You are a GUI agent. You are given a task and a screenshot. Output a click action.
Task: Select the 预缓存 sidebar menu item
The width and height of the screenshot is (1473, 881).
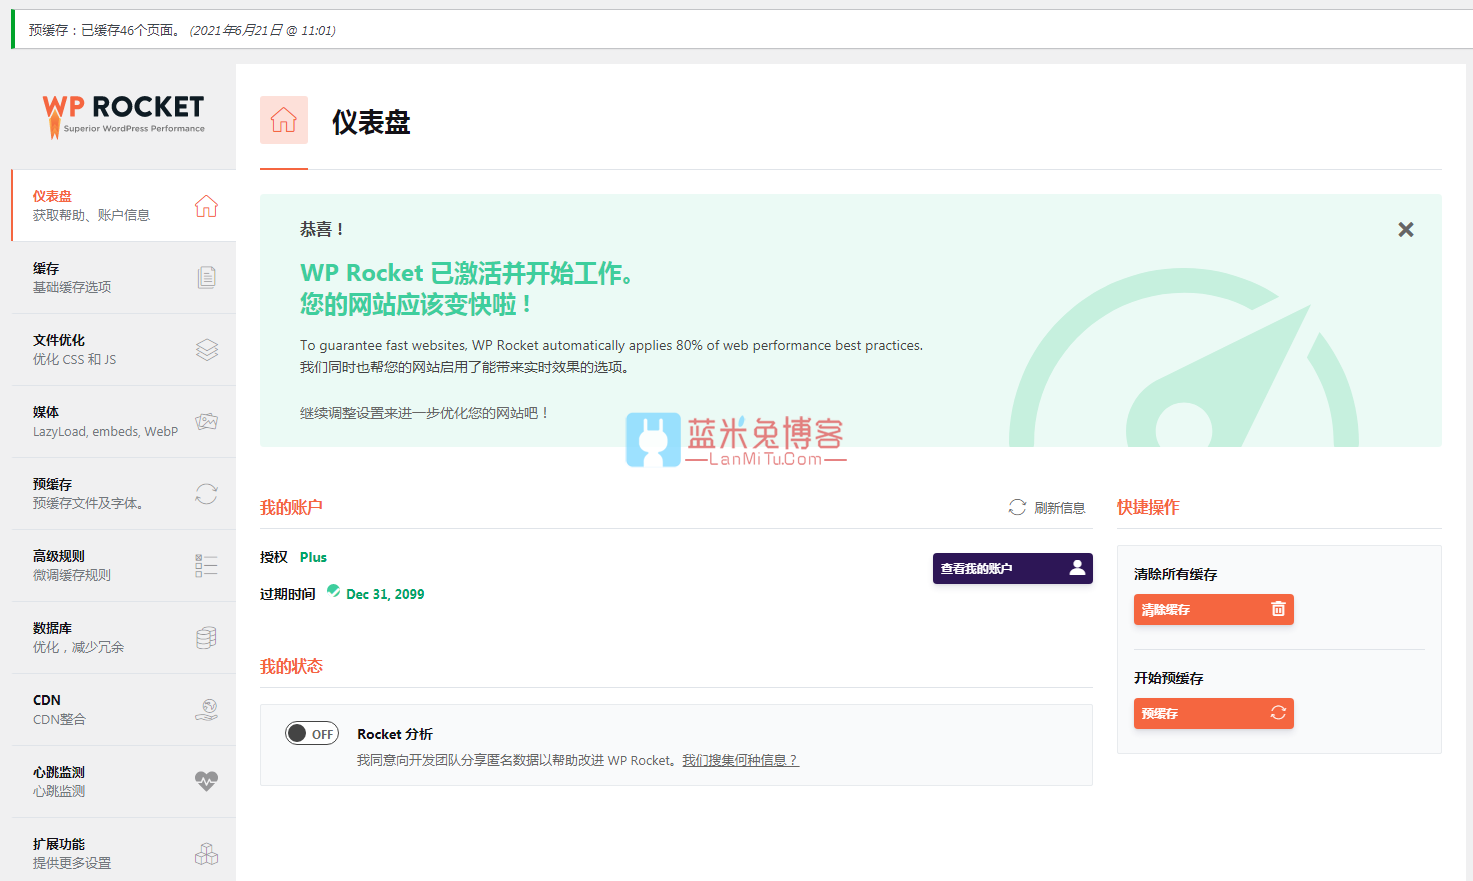[124, 494]
